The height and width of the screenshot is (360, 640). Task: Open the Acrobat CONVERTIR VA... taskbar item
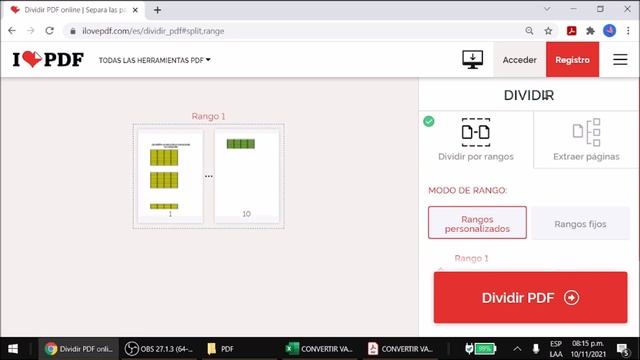click(400, 349)
